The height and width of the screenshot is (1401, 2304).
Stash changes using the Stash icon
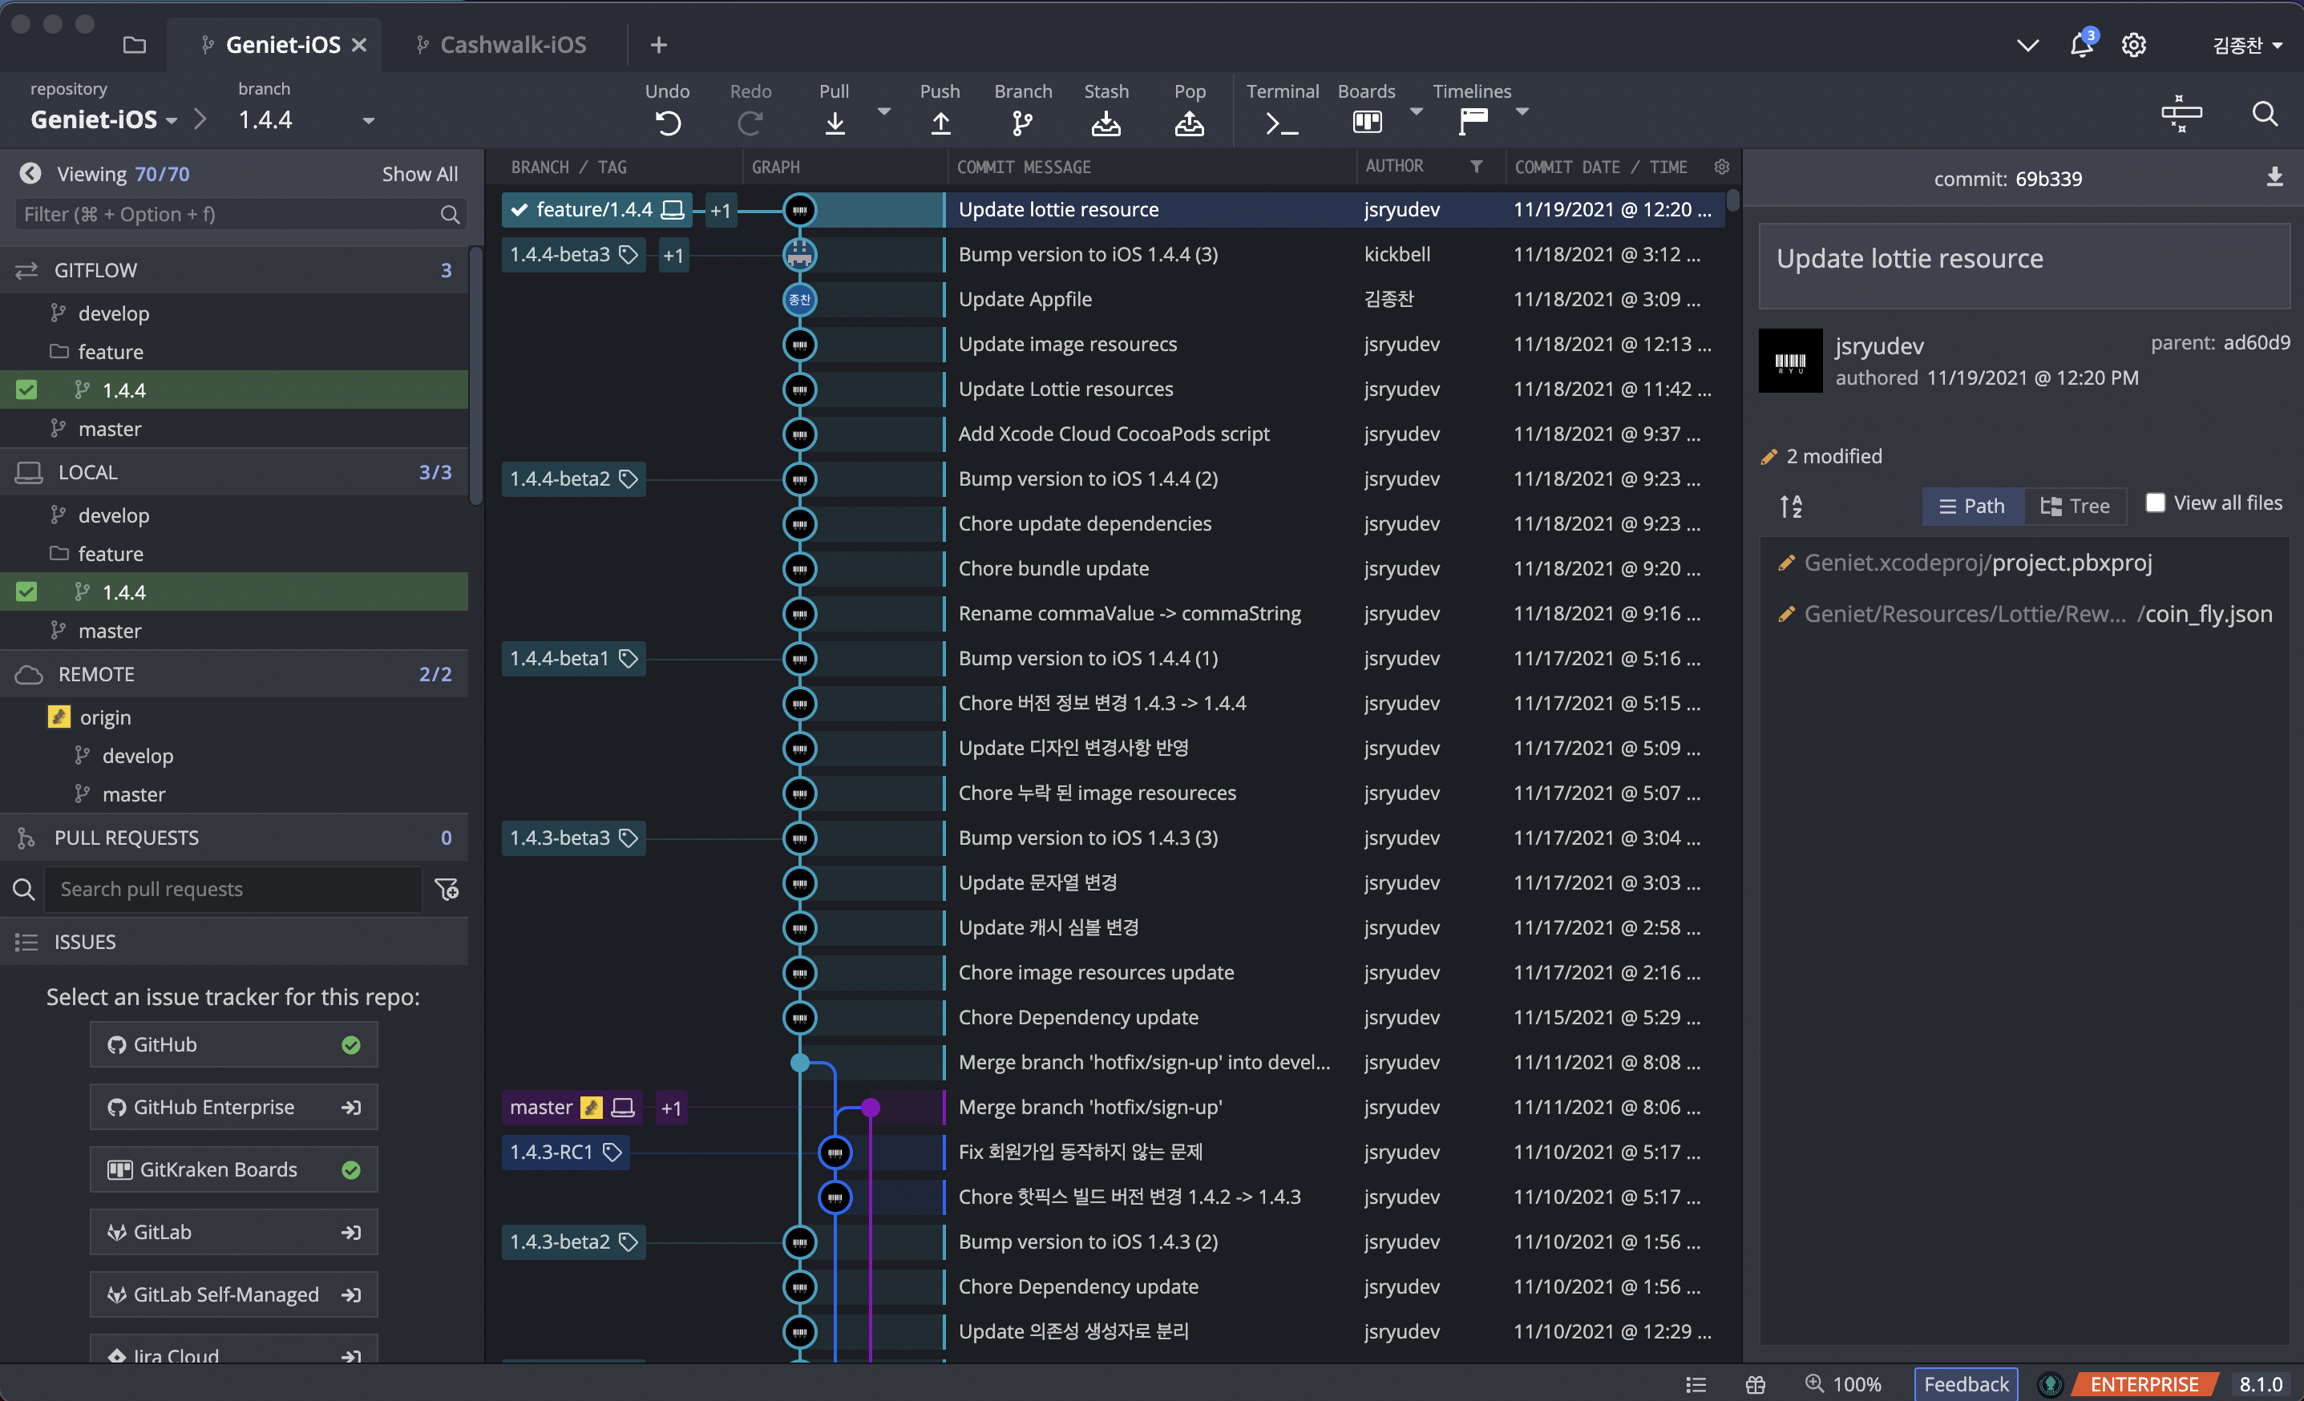(1105, 122)
